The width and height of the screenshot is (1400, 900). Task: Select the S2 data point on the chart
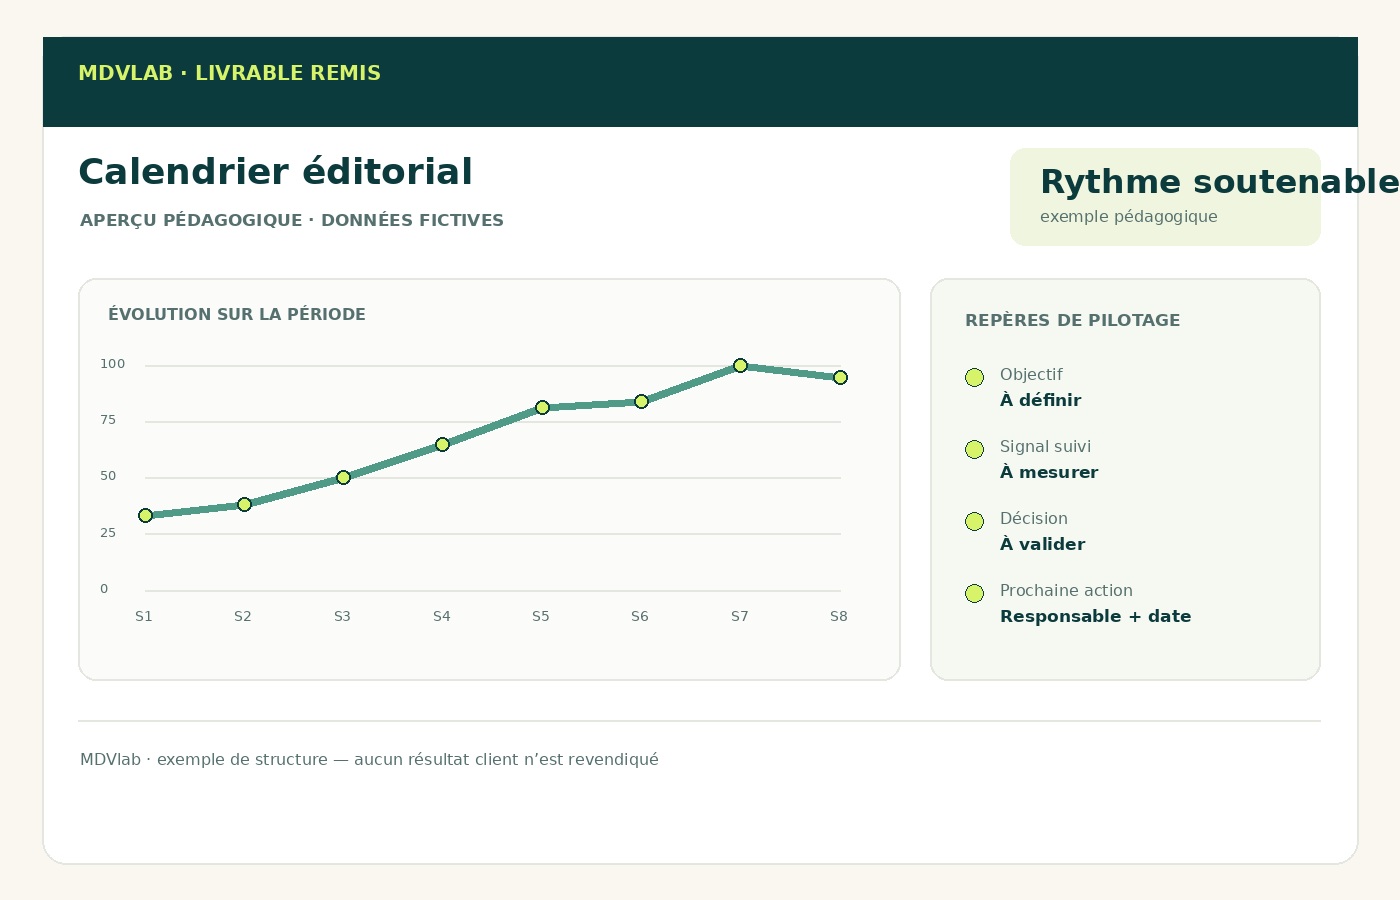pyautogui.click(x=244, y=504)
